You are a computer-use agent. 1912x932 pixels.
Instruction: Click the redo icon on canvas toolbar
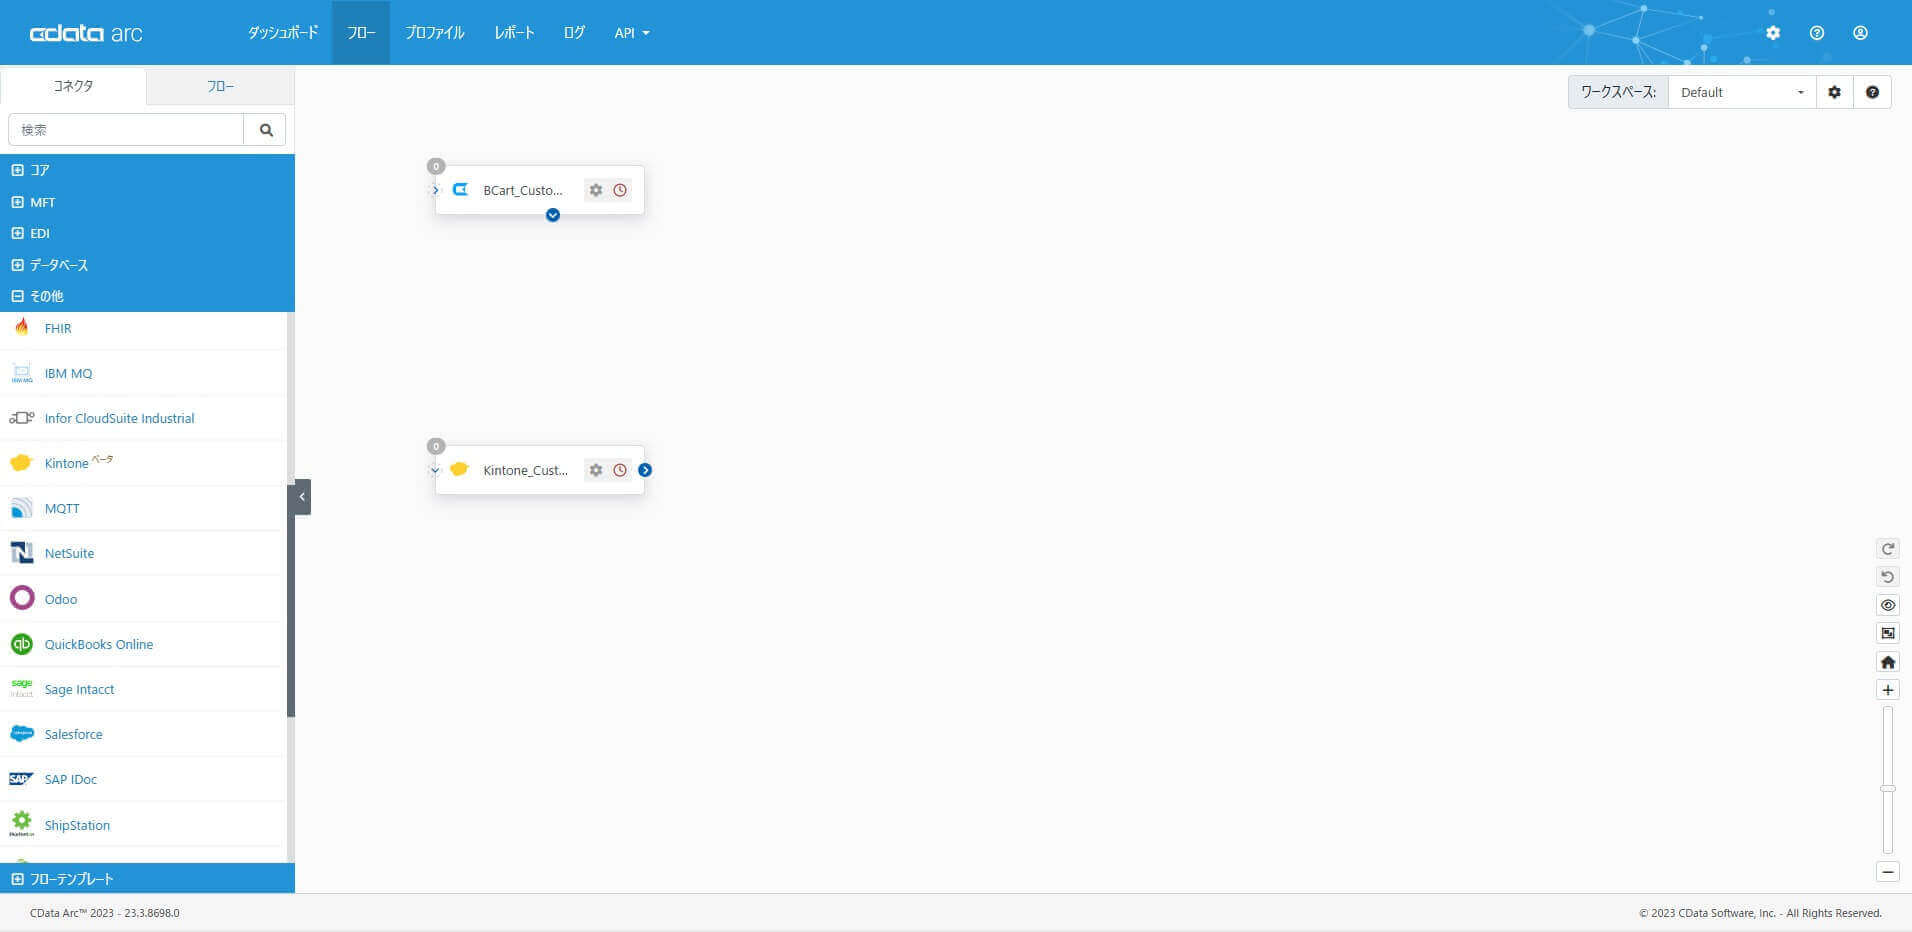click(1888, 549)
